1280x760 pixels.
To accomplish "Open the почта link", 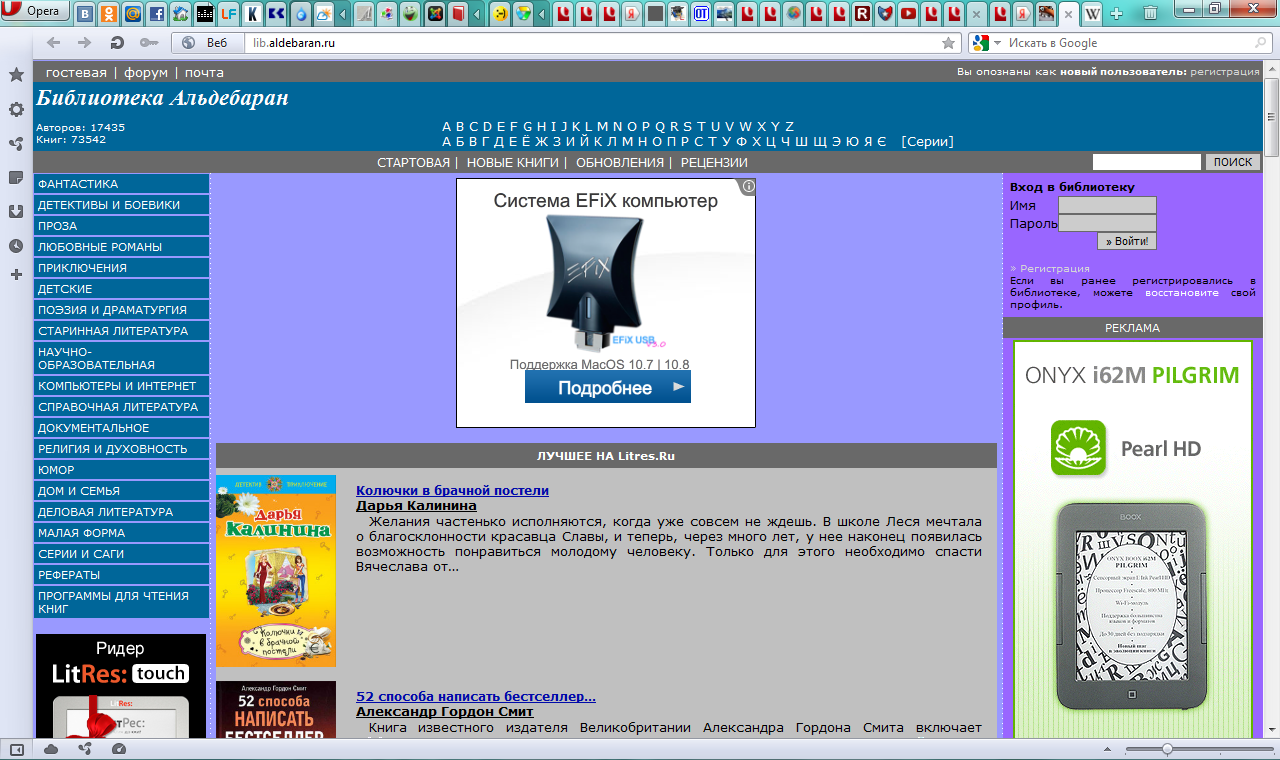I will (x=204, y=72).
